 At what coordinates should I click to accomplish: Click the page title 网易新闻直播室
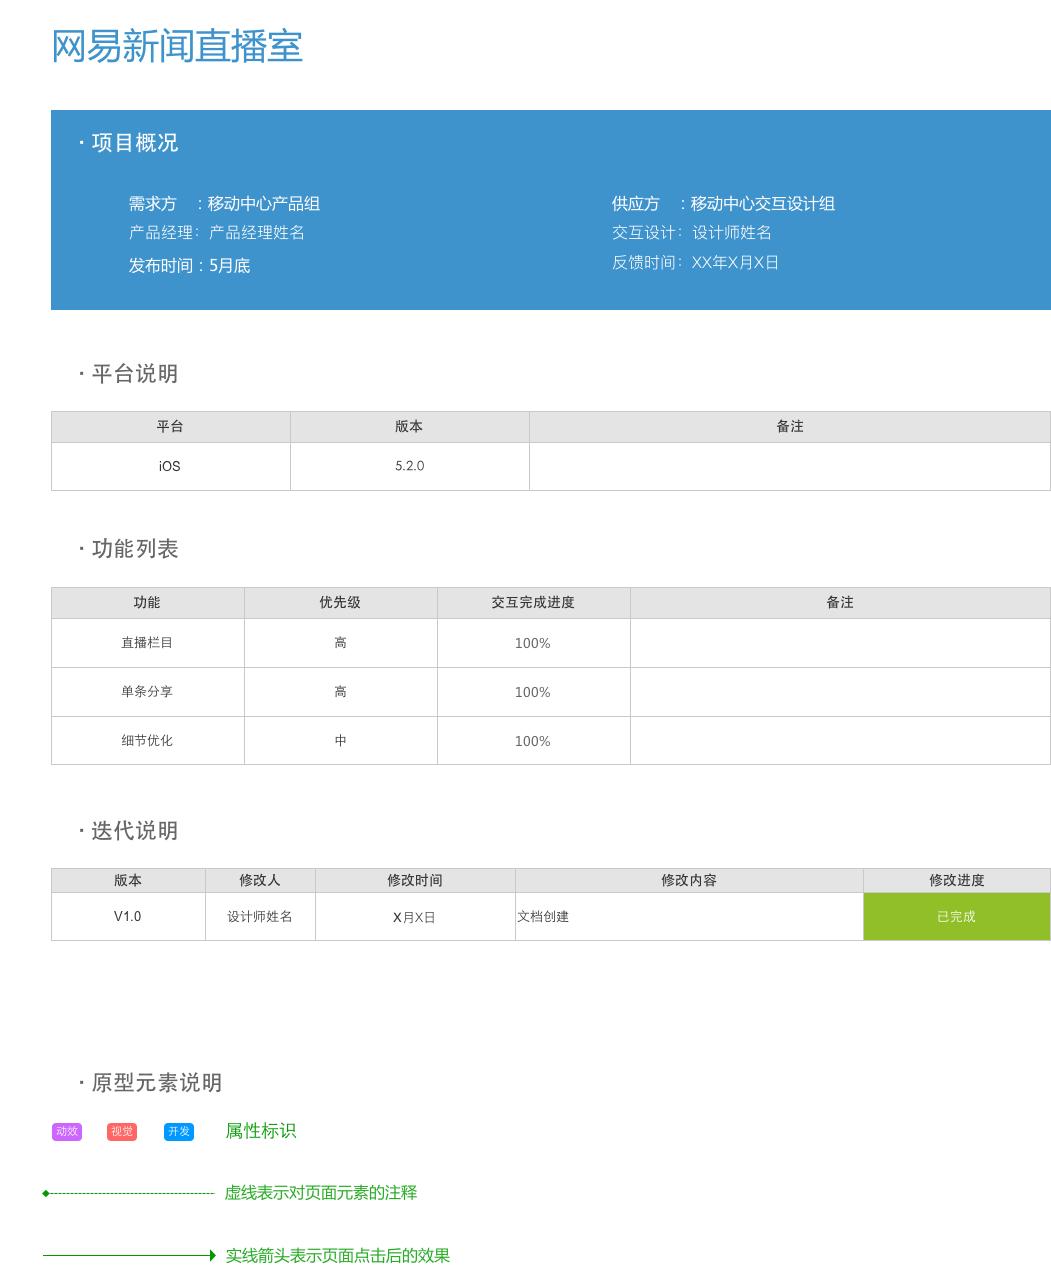(176, 47)
